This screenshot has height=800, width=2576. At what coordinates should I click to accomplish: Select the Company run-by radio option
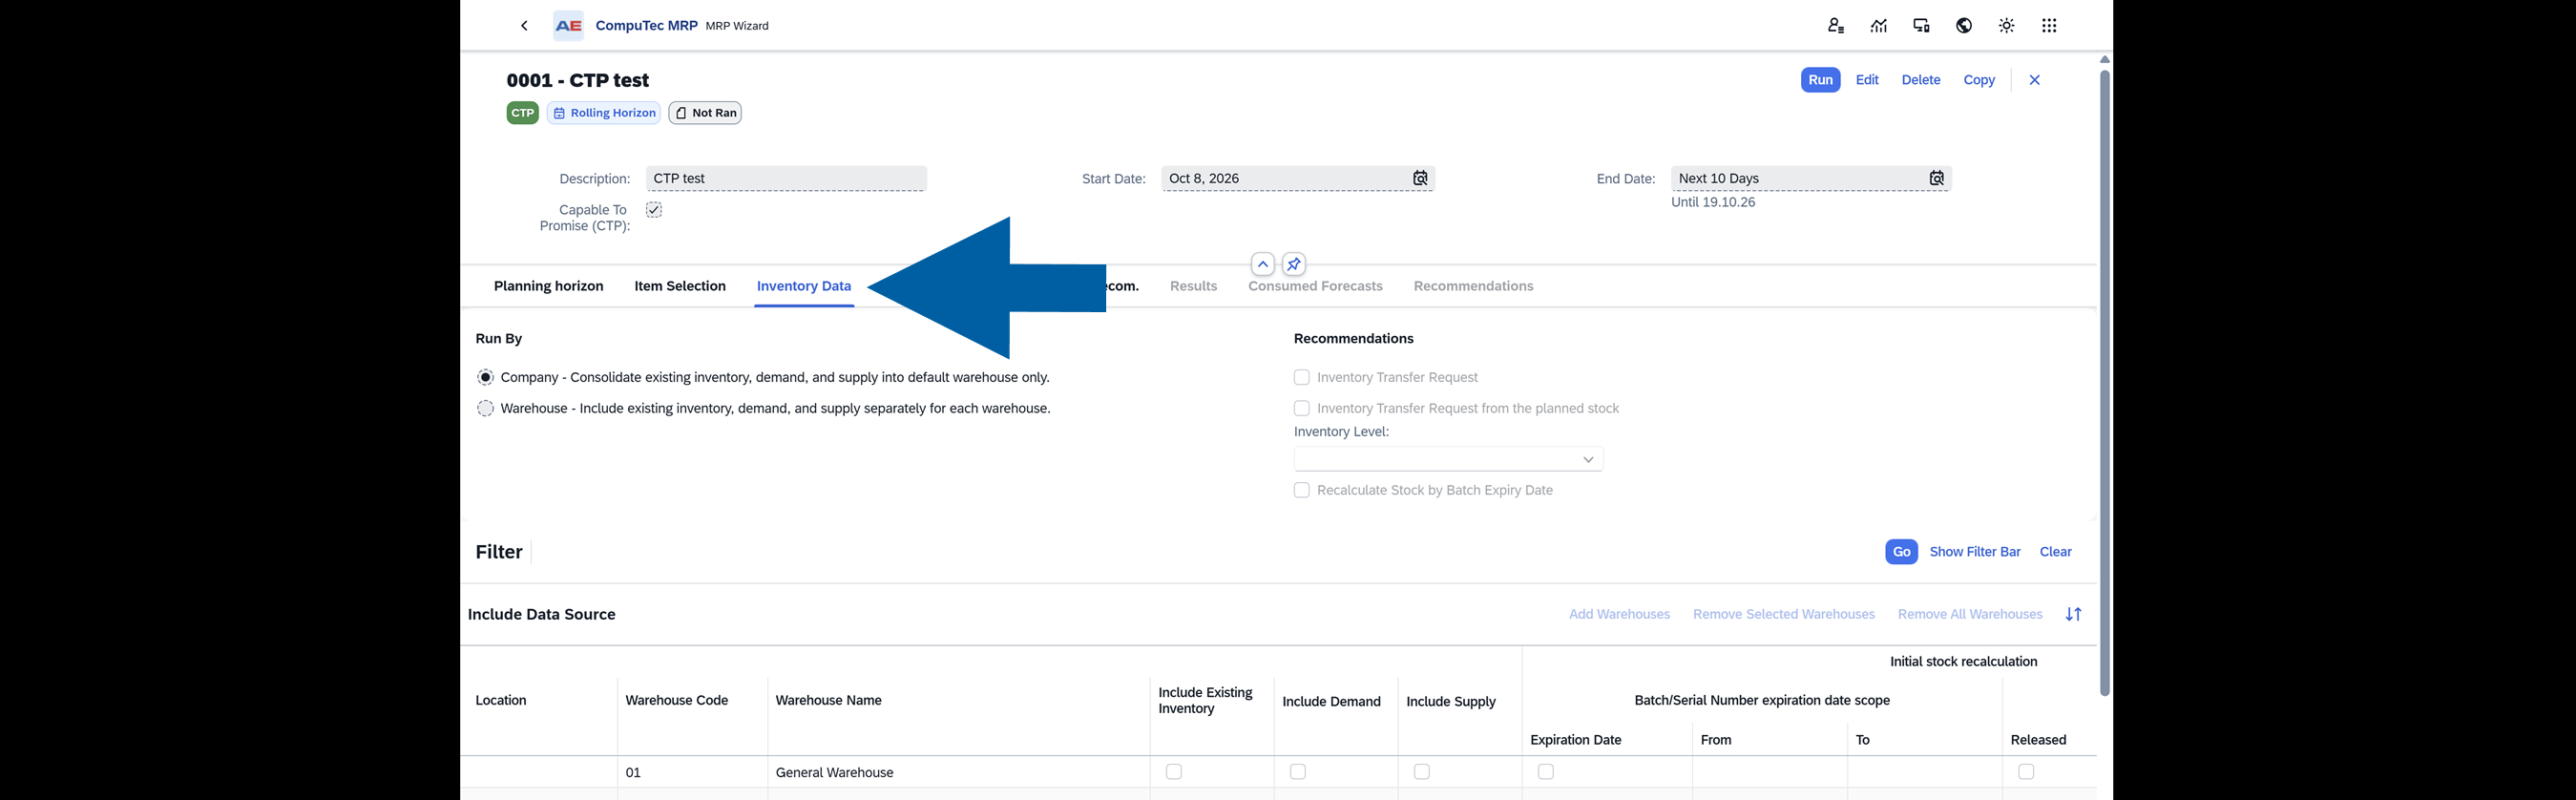tap(485, 378)
